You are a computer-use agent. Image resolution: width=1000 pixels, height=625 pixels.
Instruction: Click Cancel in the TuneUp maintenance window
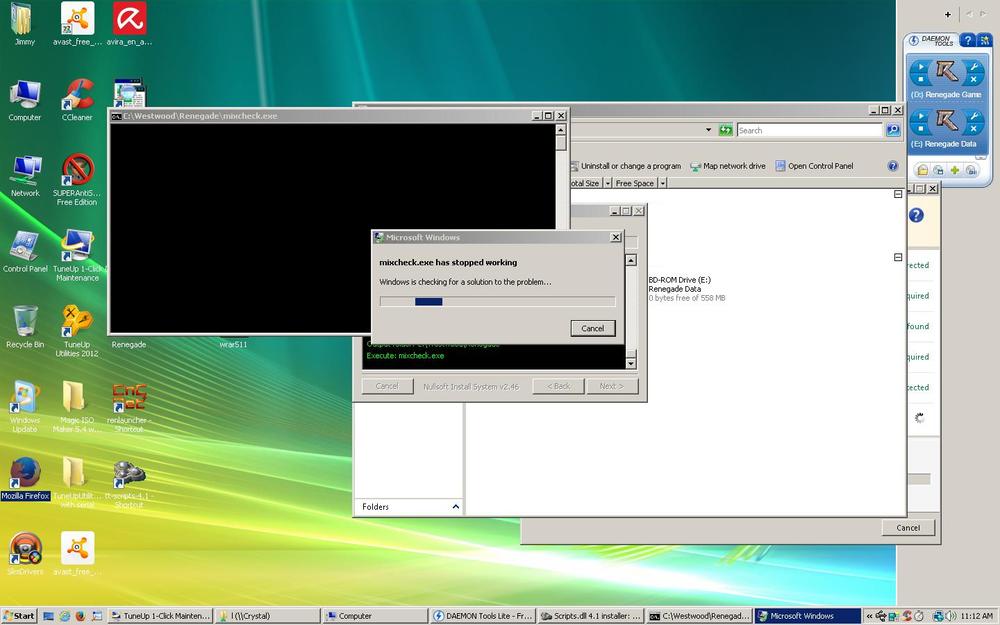908,527
